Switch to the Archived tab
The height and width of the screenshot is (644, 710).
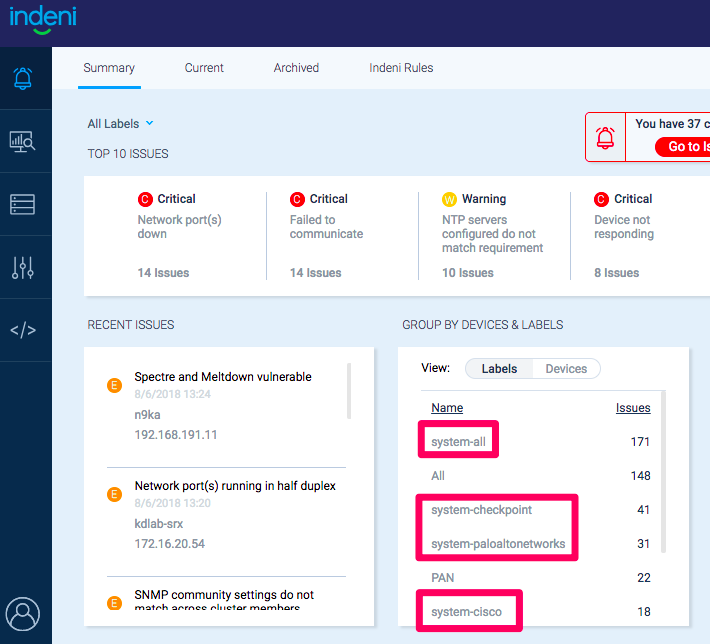tap(296, 68)
